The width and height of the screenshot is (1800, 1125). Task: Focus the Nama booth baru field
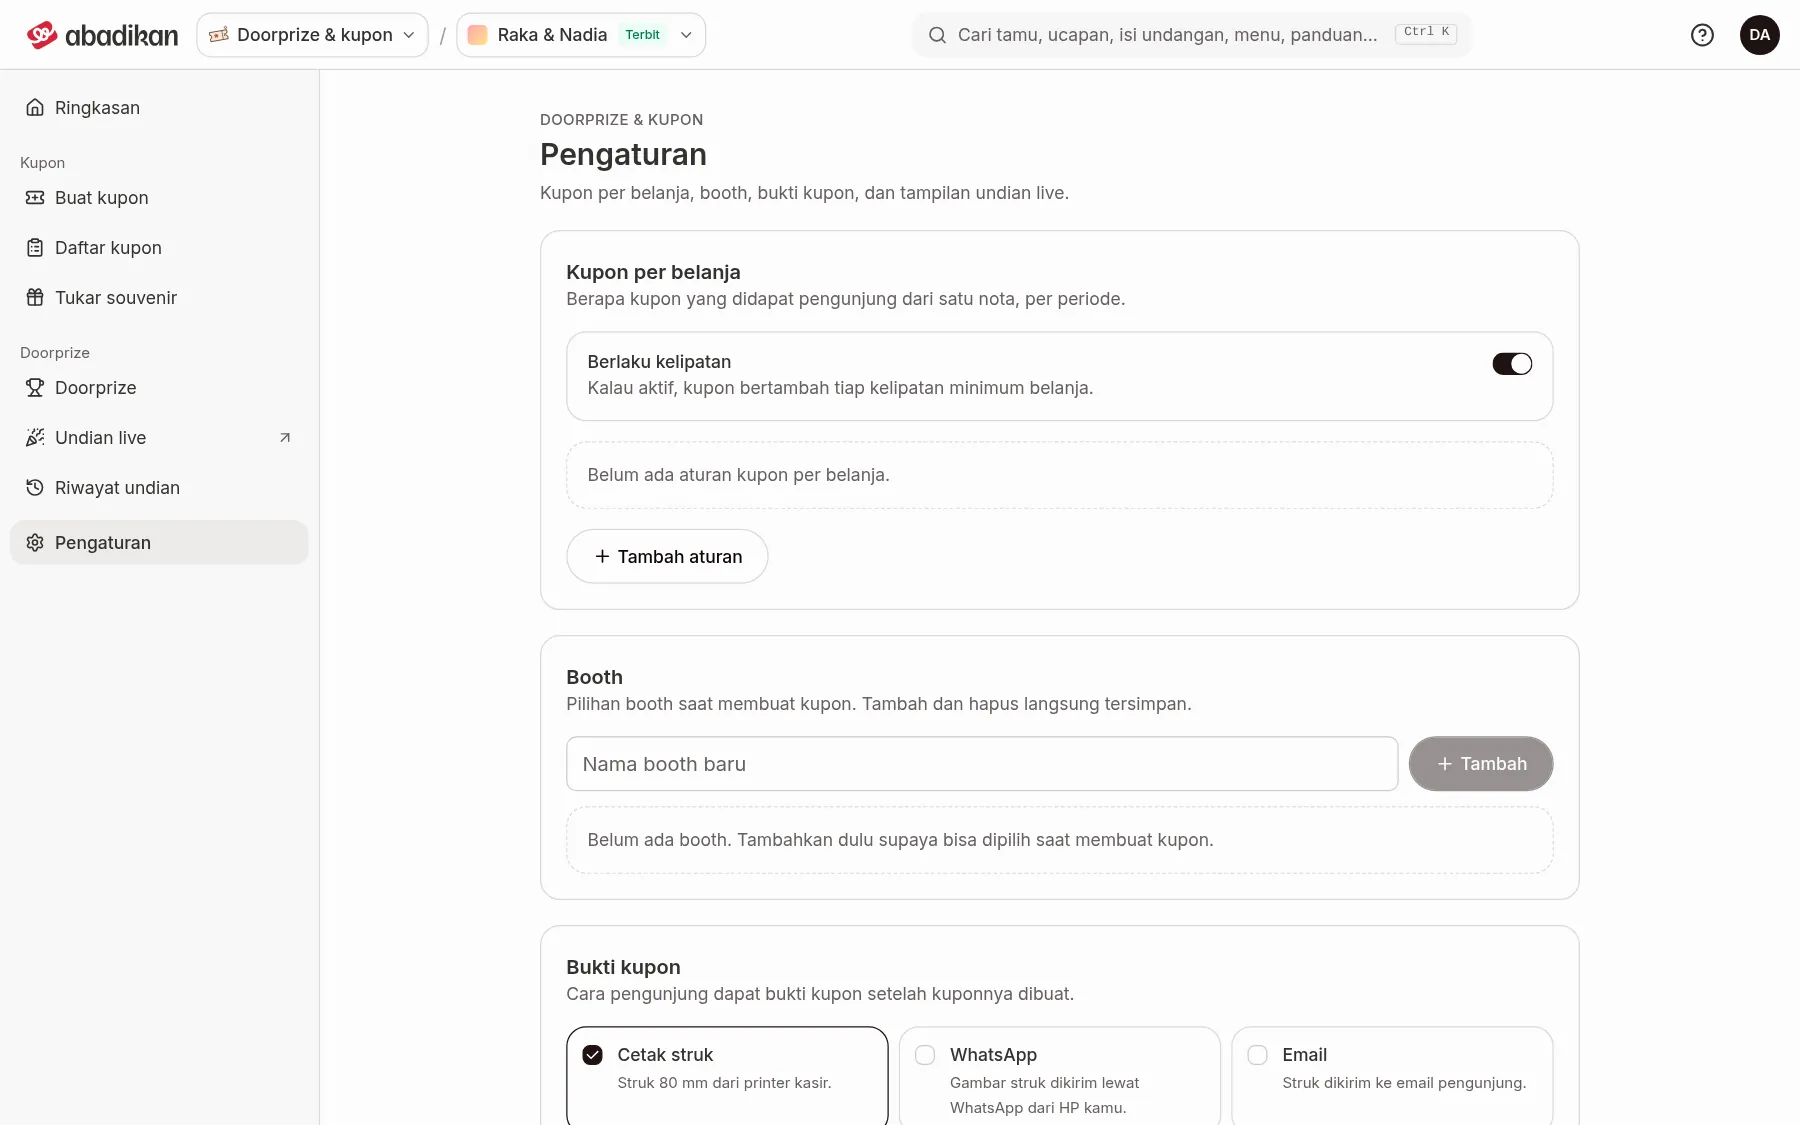click(x=982, y=764)
